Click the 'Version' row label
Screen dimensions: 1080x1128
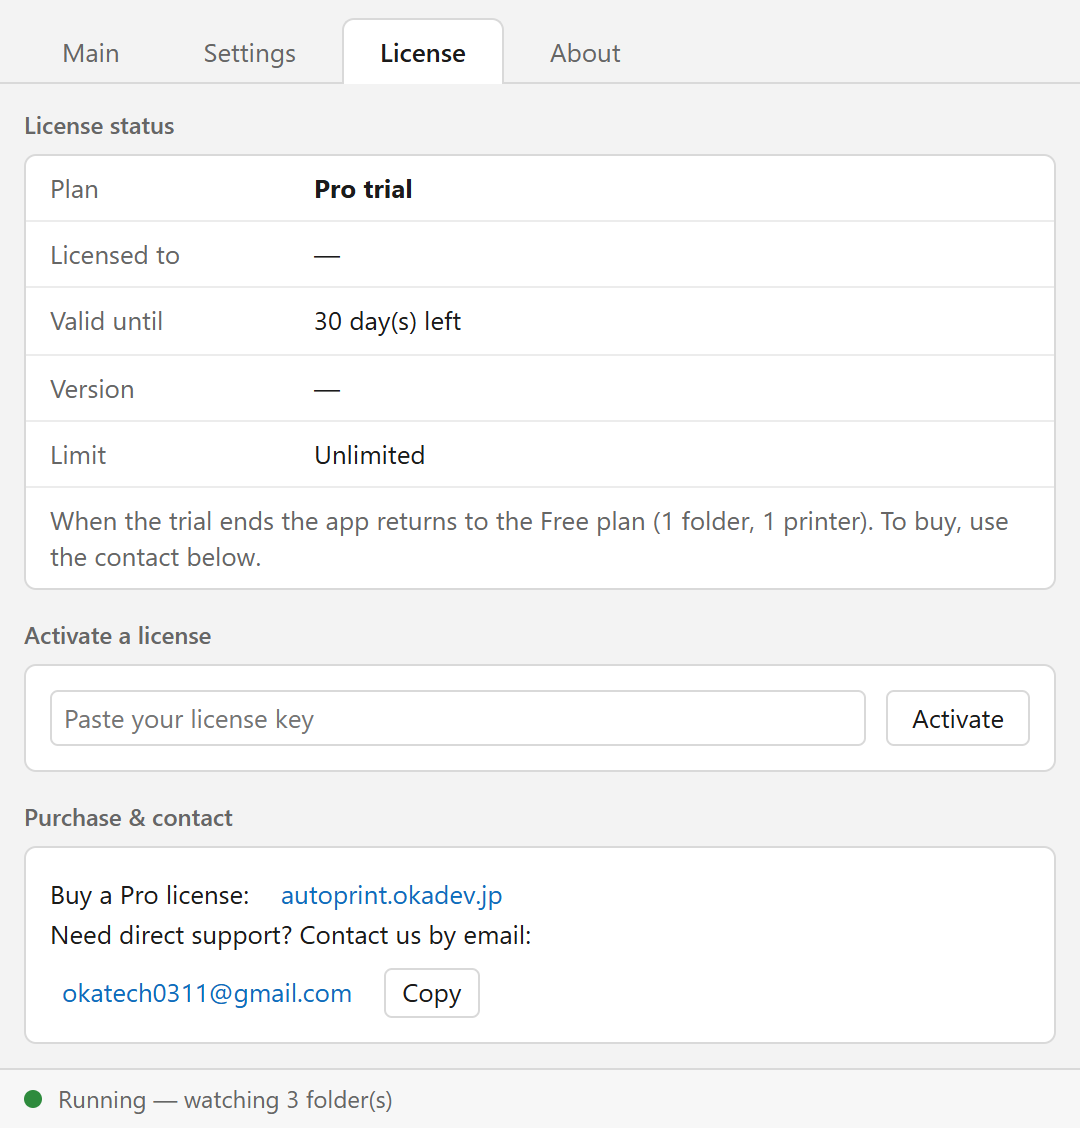point(92,389)
